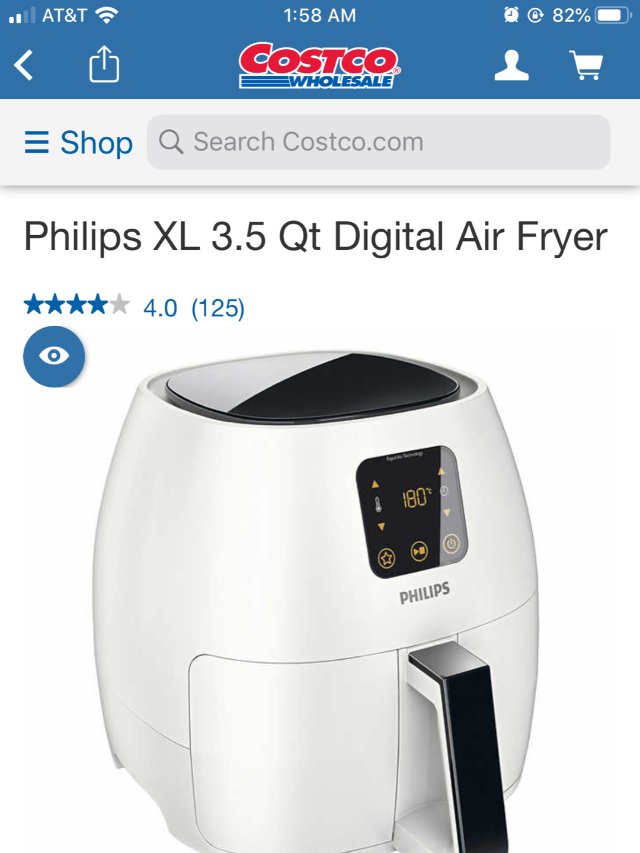Go to Costco Wholesale home logo
640x853 pixels.
click(x=319, y=65)
